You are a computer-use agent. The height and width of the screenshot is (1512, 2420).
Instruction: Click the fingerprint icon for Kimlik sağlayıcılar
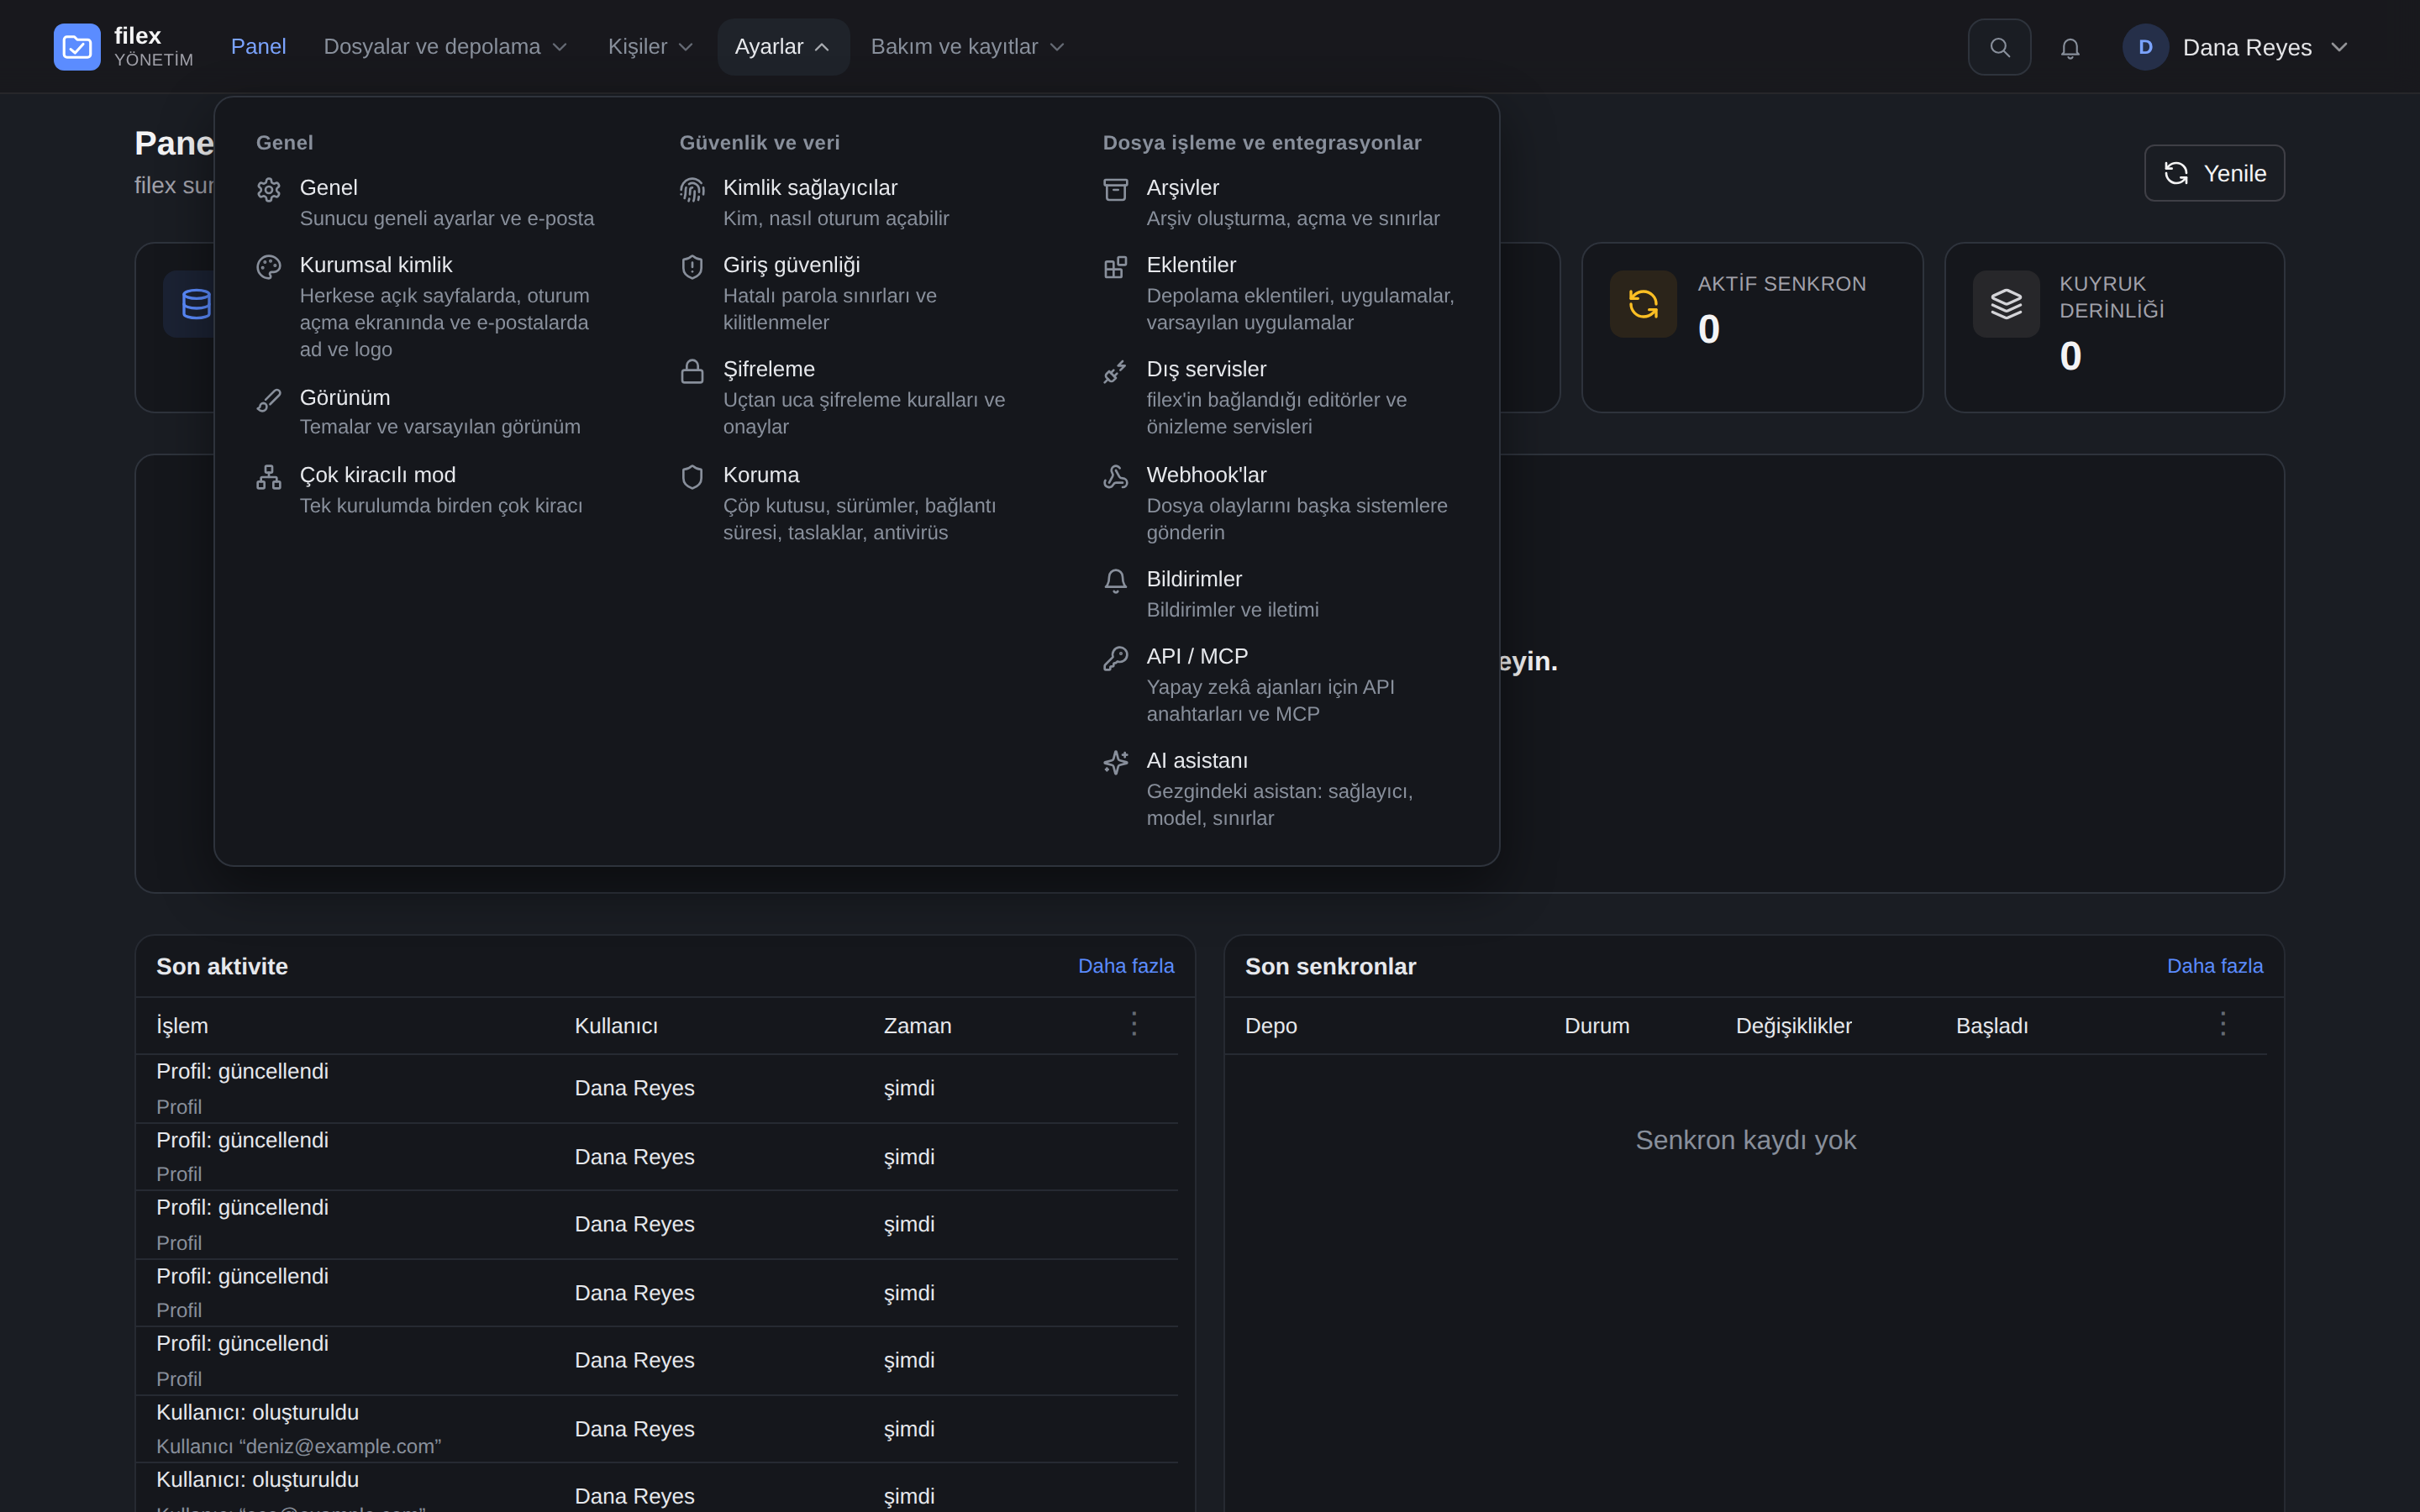click(692, 190)
